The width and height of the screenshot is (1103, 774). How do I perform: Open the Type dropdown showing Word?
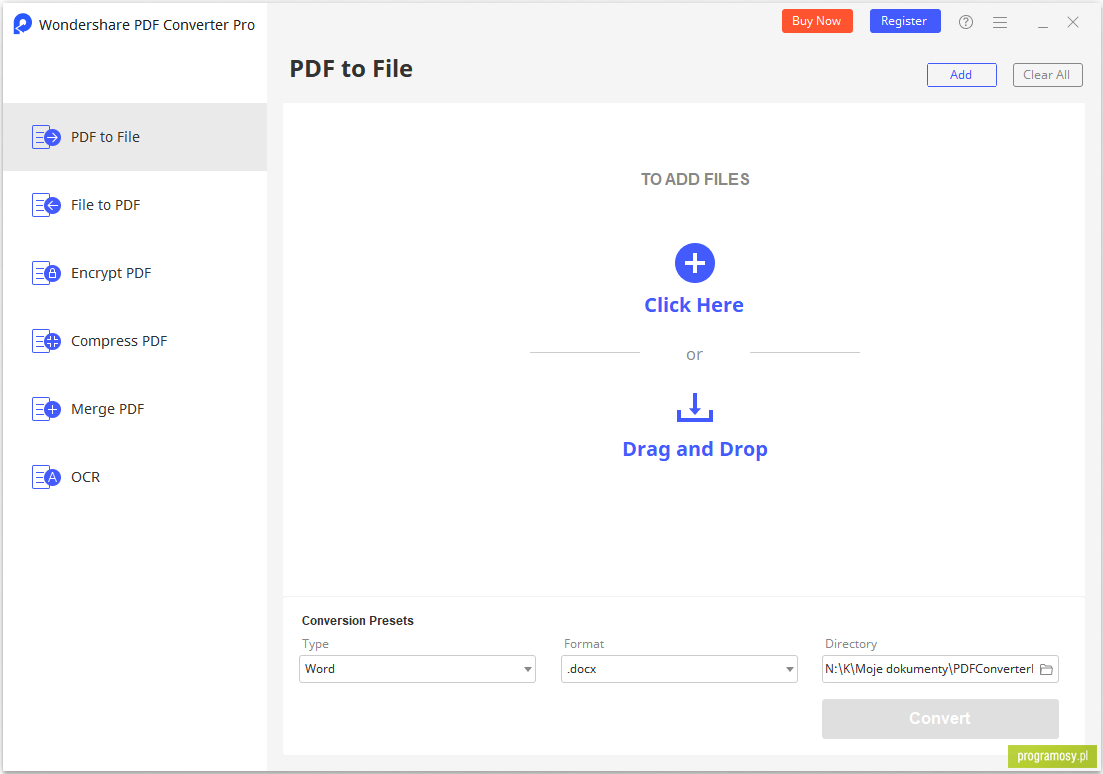pyautogui.click(x=417, y=669)
